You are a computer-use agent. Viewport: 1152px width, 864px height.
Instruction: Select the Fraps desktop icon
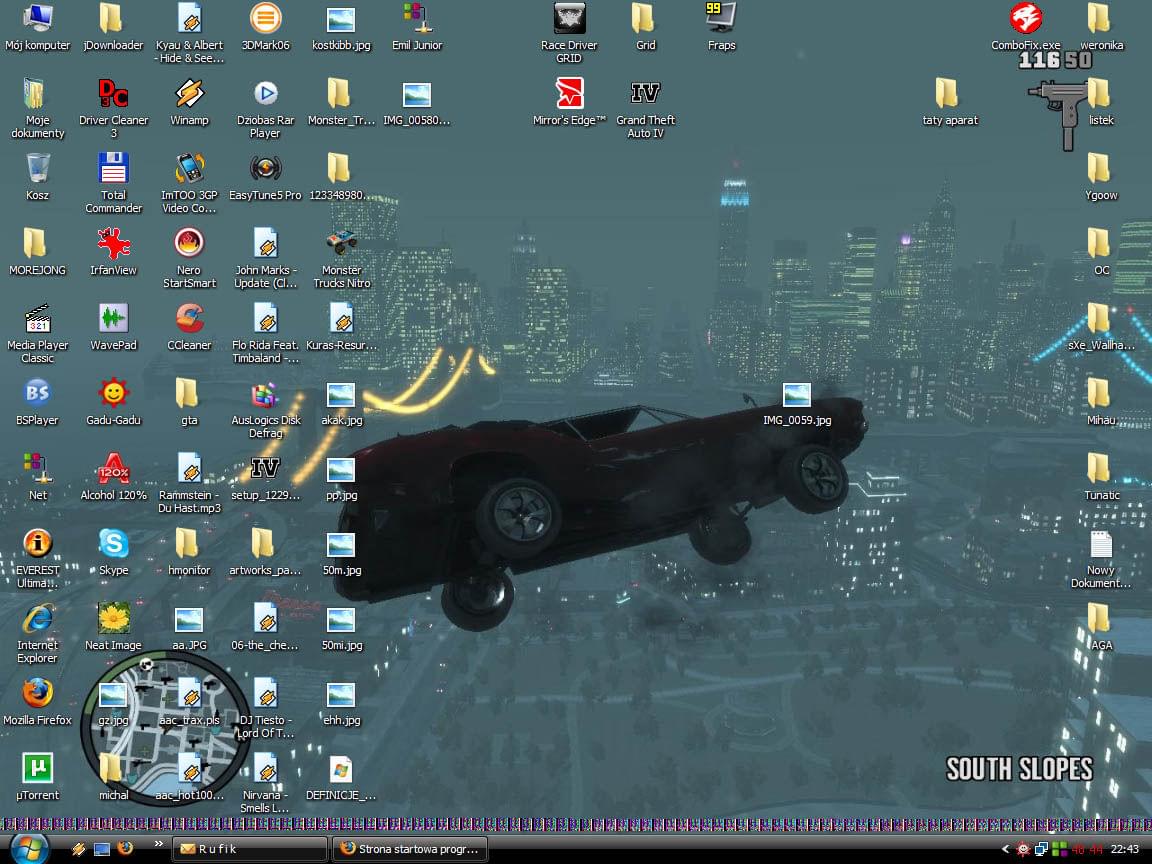[721, 19]
